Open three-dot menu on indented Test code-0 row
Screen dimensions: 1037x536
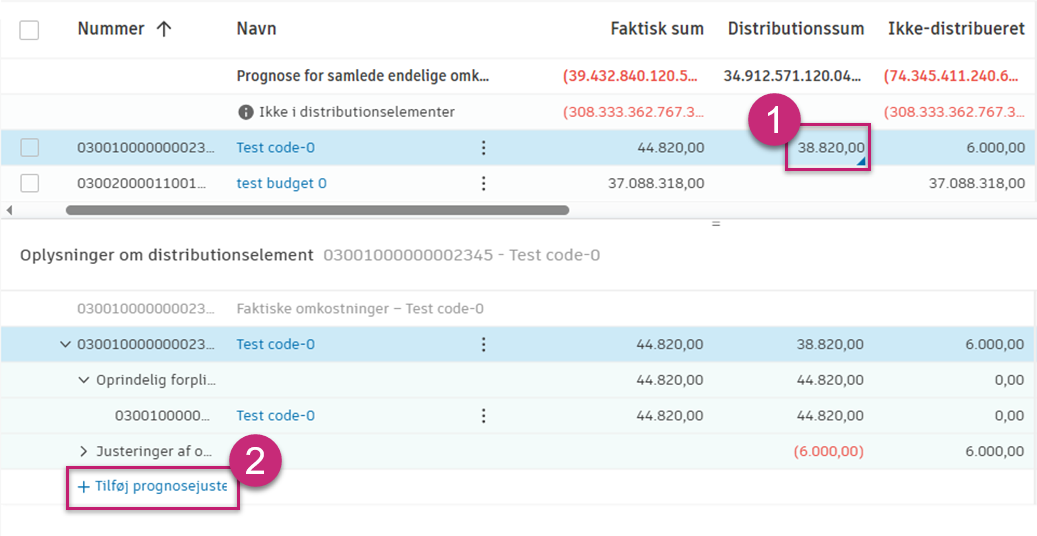coord(483,416)
